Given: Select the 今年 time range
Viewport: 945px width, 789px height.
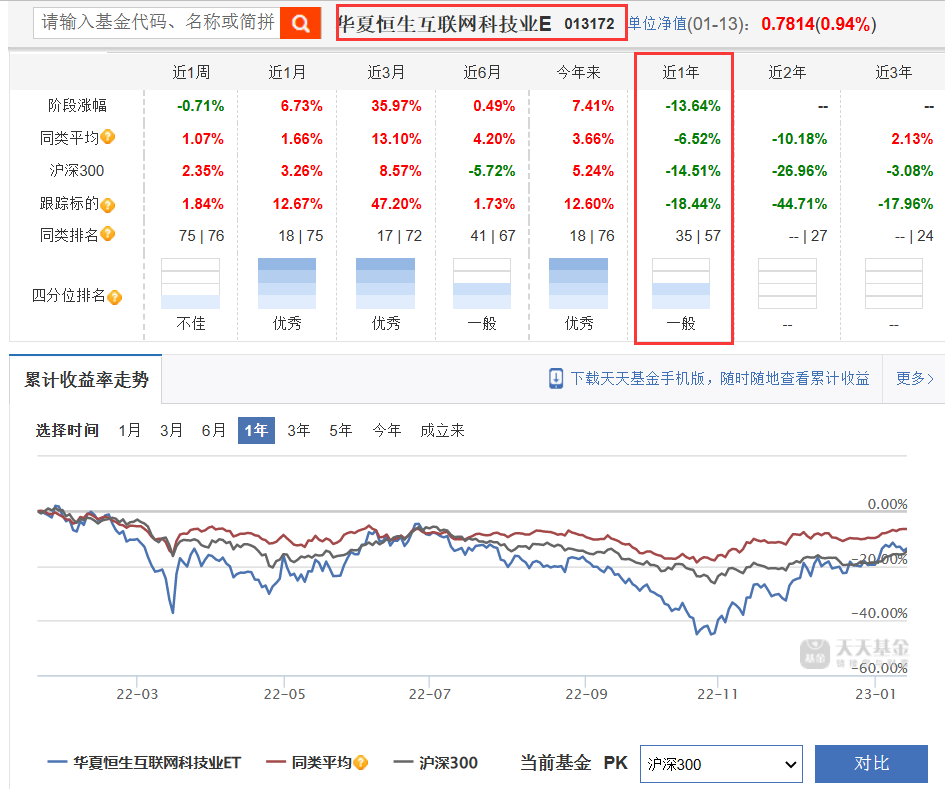Looking at the screenshot, I should coord(386,430).
